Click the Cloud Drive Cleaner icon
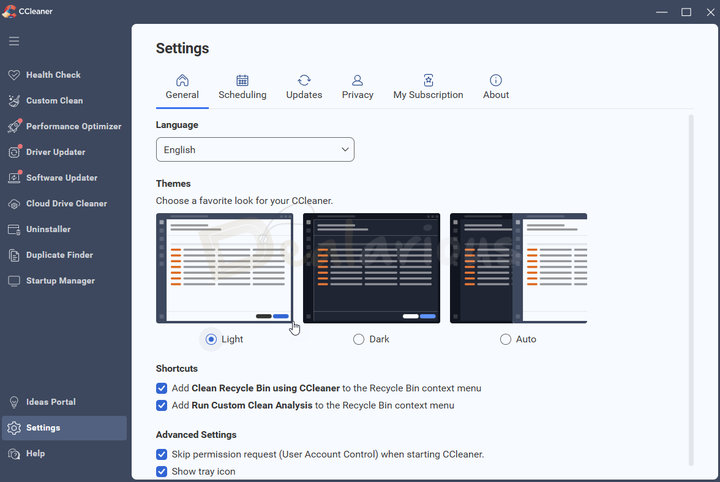 tap(14, 204)
